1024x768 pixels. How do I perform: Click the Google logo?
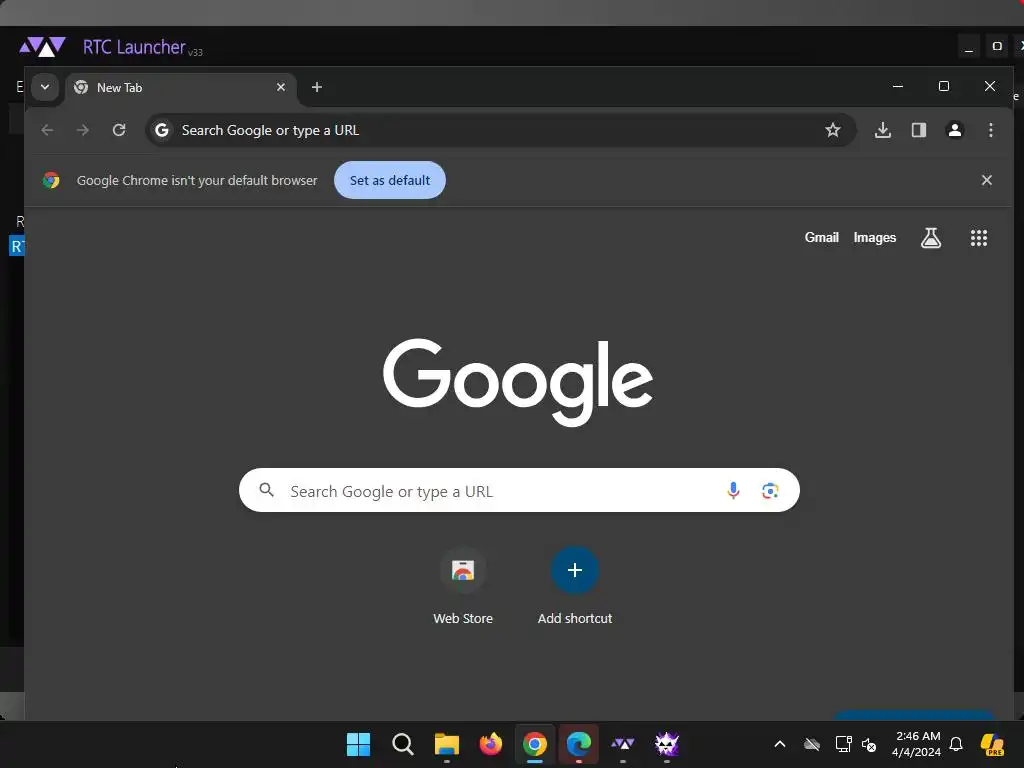[518, 382]
